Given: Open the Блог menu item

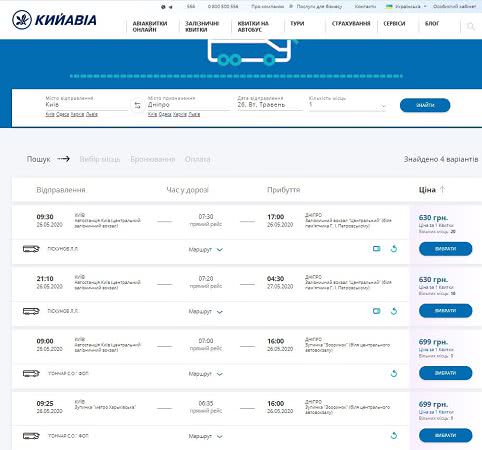Looking at the screenshot, I should [432, 23].
